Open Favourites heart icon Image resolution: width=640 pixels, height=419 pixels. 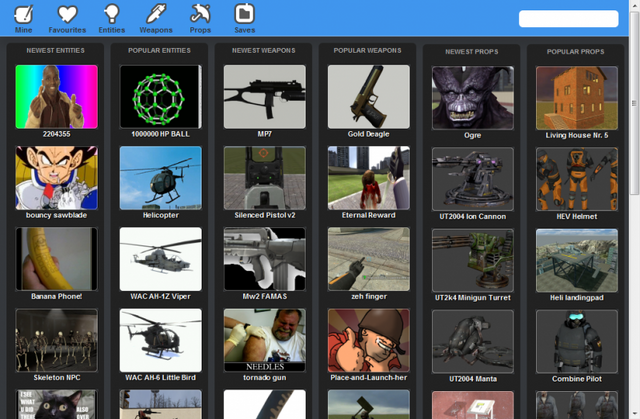(67, 14)
